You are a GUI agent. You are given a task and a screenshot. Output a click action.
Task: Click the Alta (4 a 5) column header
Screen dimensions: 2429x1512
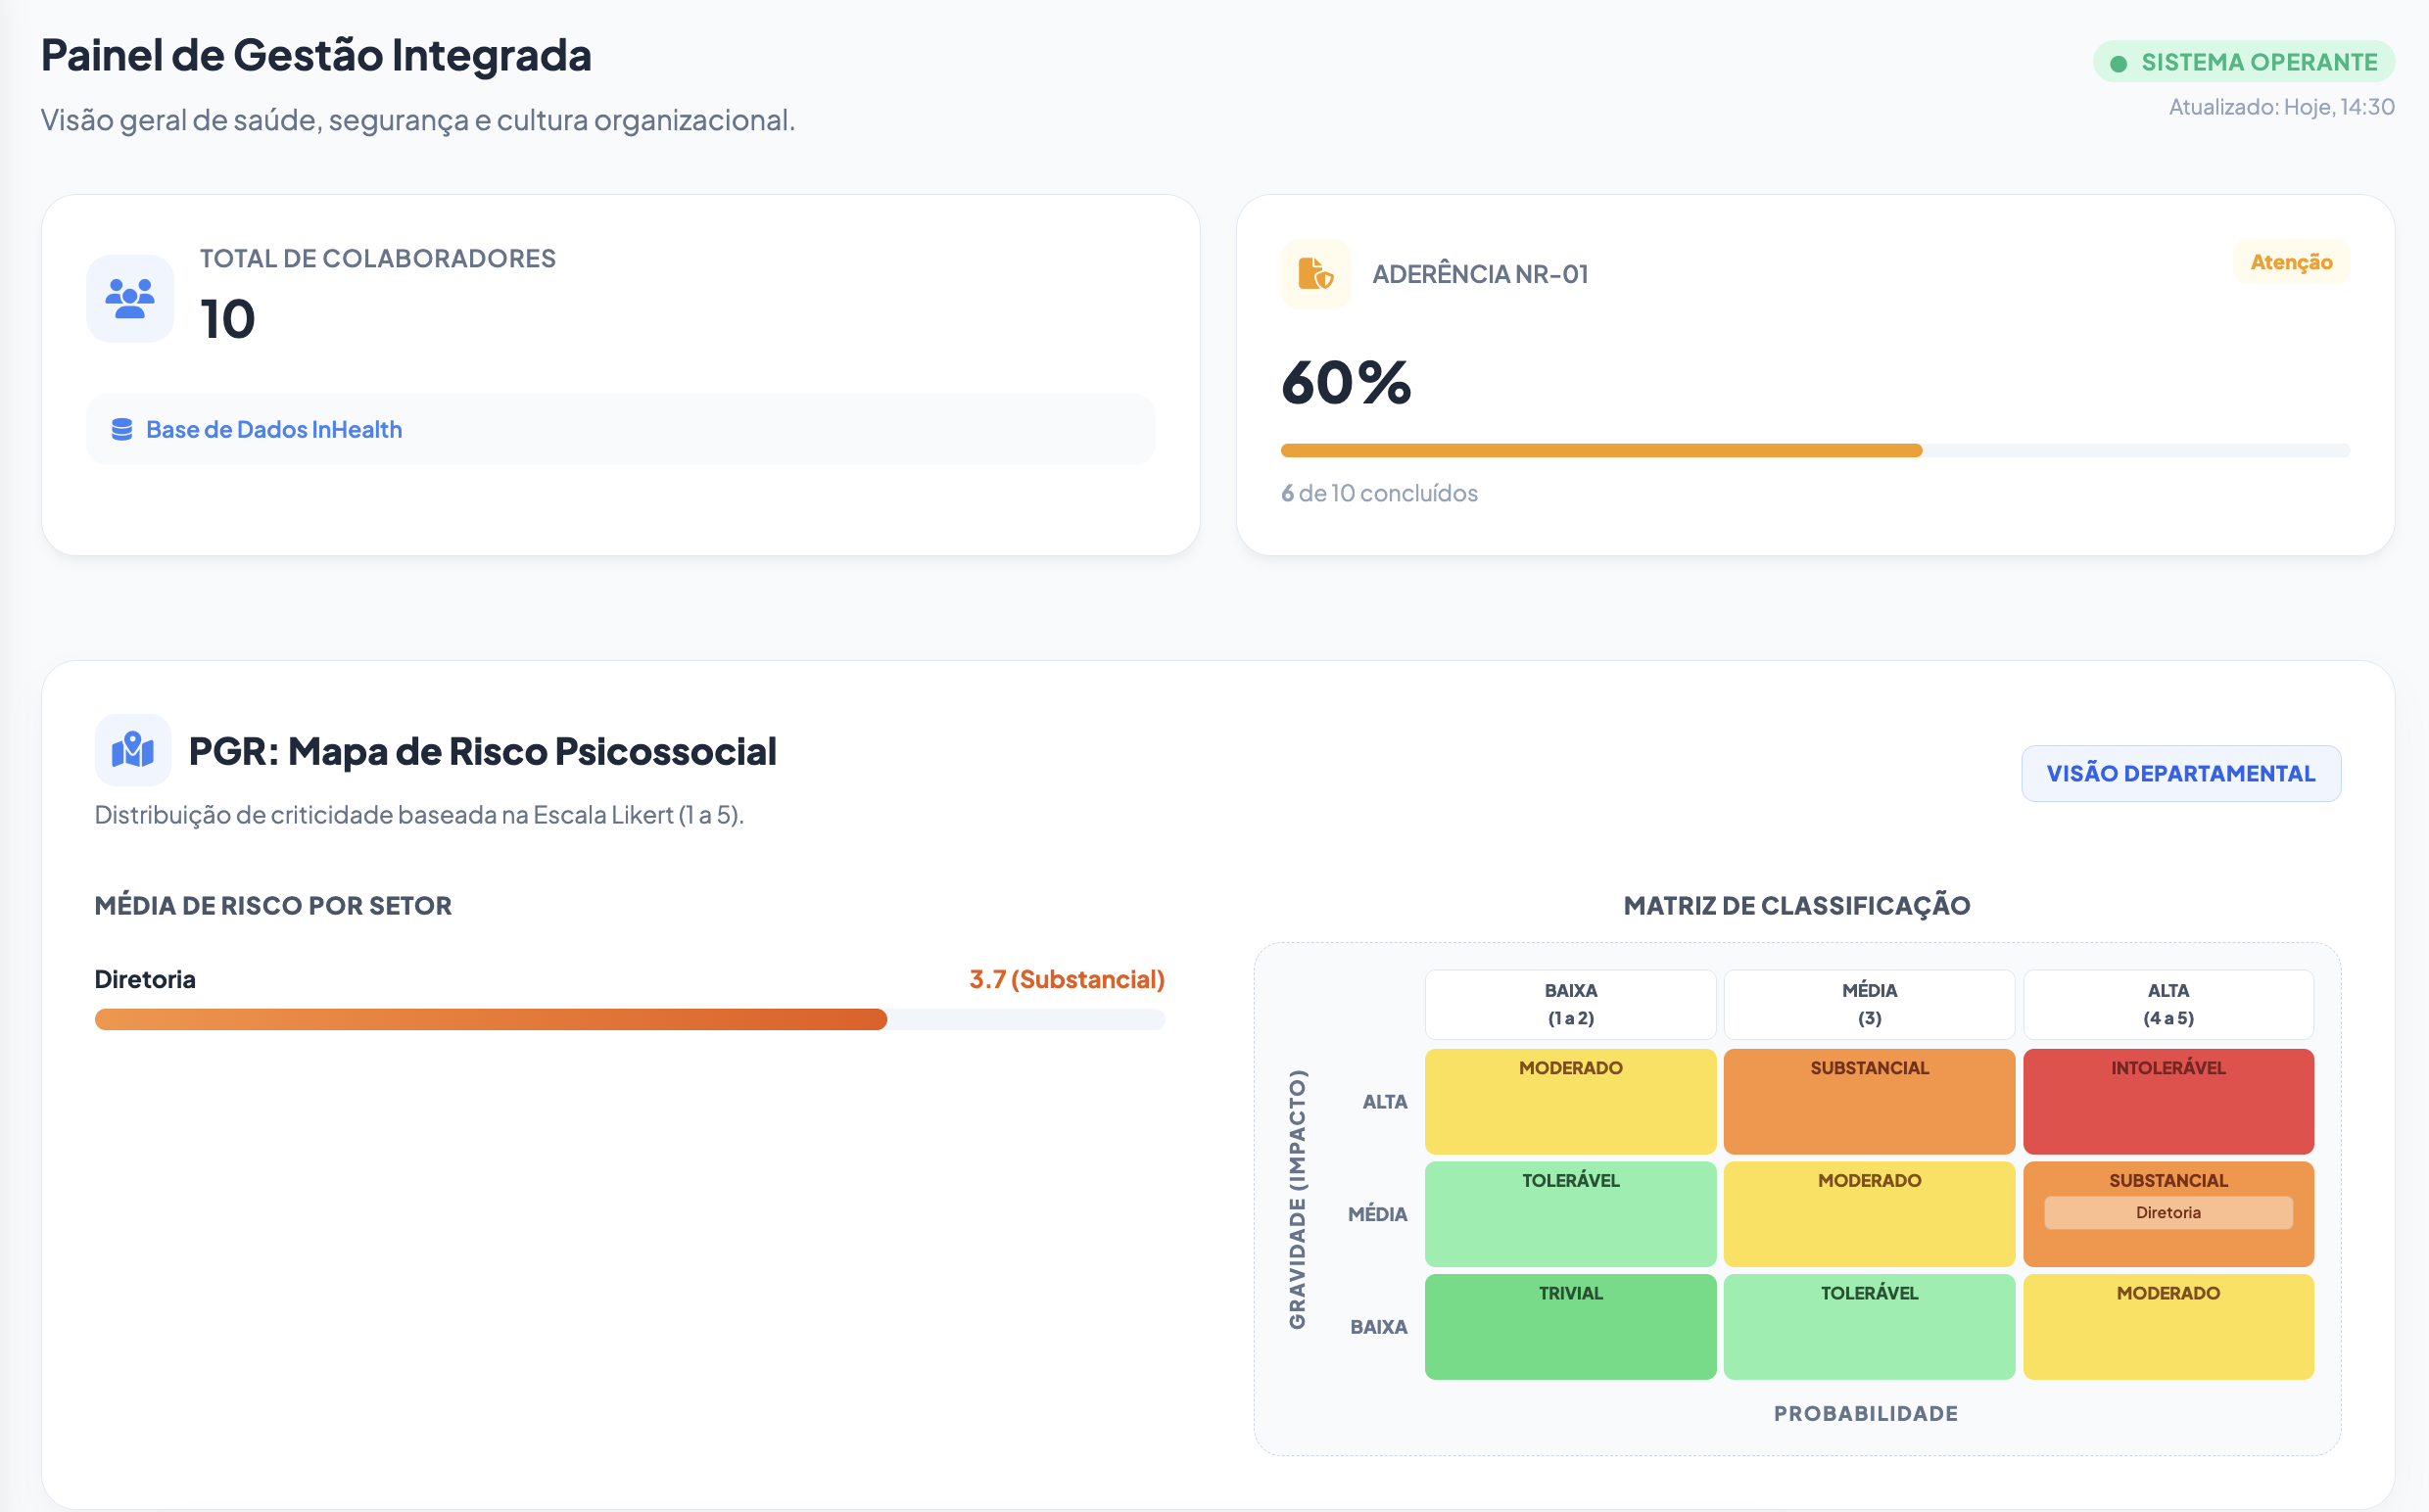pyautogui.click(x=2167, y=1004)
